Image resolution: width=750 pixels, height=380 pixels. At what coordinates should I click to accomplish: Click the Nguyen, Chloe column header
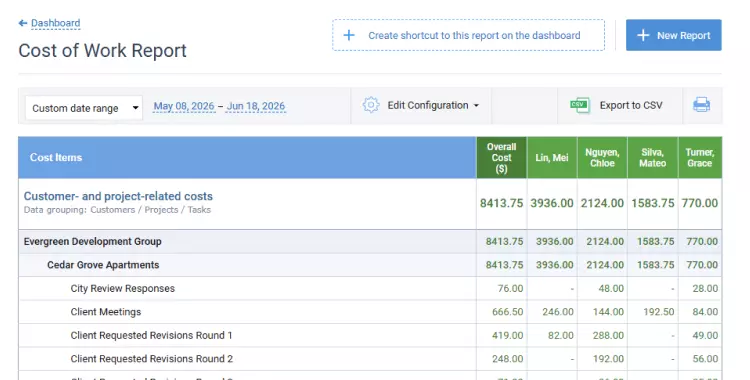click(602, 157)
